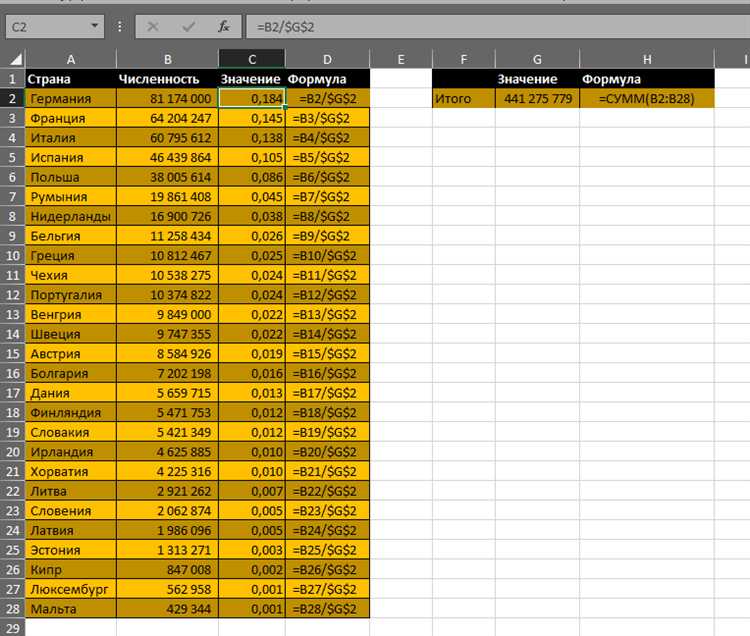Click 'Формула' header in column D

(x=327, y=79)
